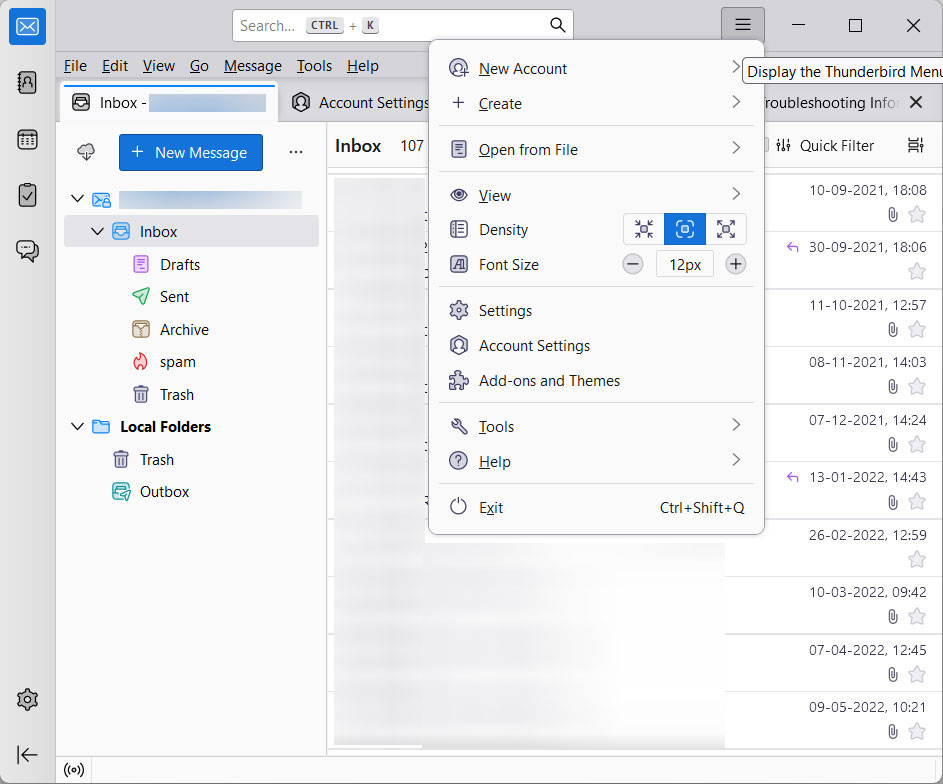Collapse the spaces toolbar
This screenshot has height=784, width=943.
[27, 755]
